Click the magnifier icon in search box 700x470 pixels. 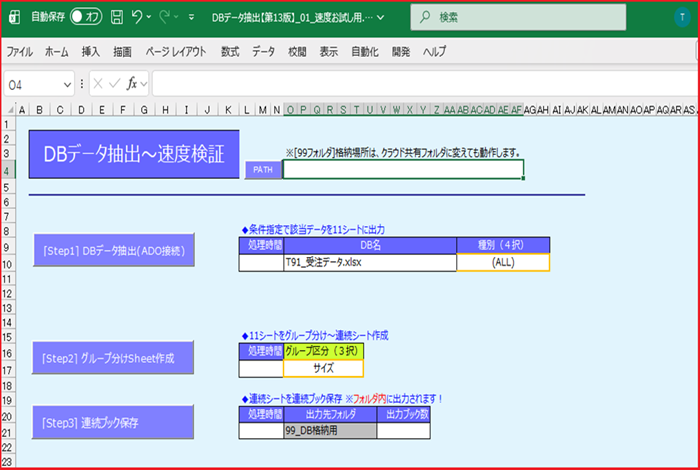point(425,17)
